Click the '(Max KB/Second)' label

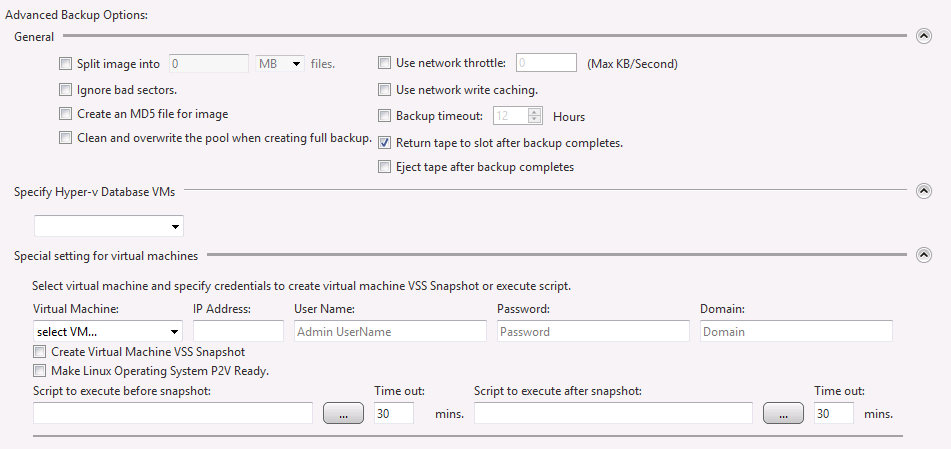coord(632,63)
